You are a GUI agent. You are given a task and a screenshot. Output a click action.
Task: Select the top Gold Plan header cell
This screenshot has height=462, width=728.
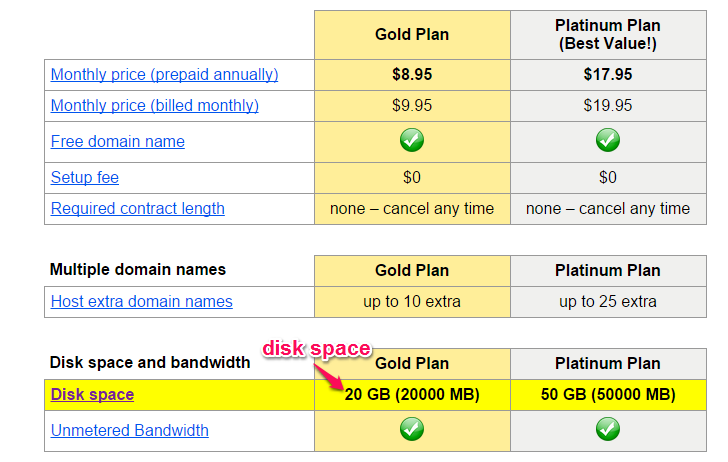(x=412, y=35)
